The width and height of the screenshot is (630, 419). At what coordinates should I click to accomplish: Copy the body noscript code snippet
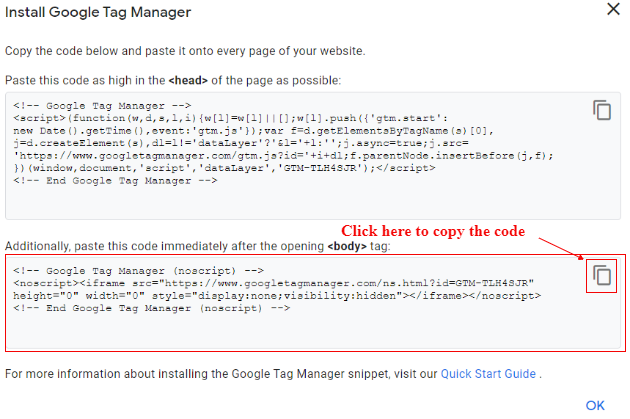click(602, 276)
